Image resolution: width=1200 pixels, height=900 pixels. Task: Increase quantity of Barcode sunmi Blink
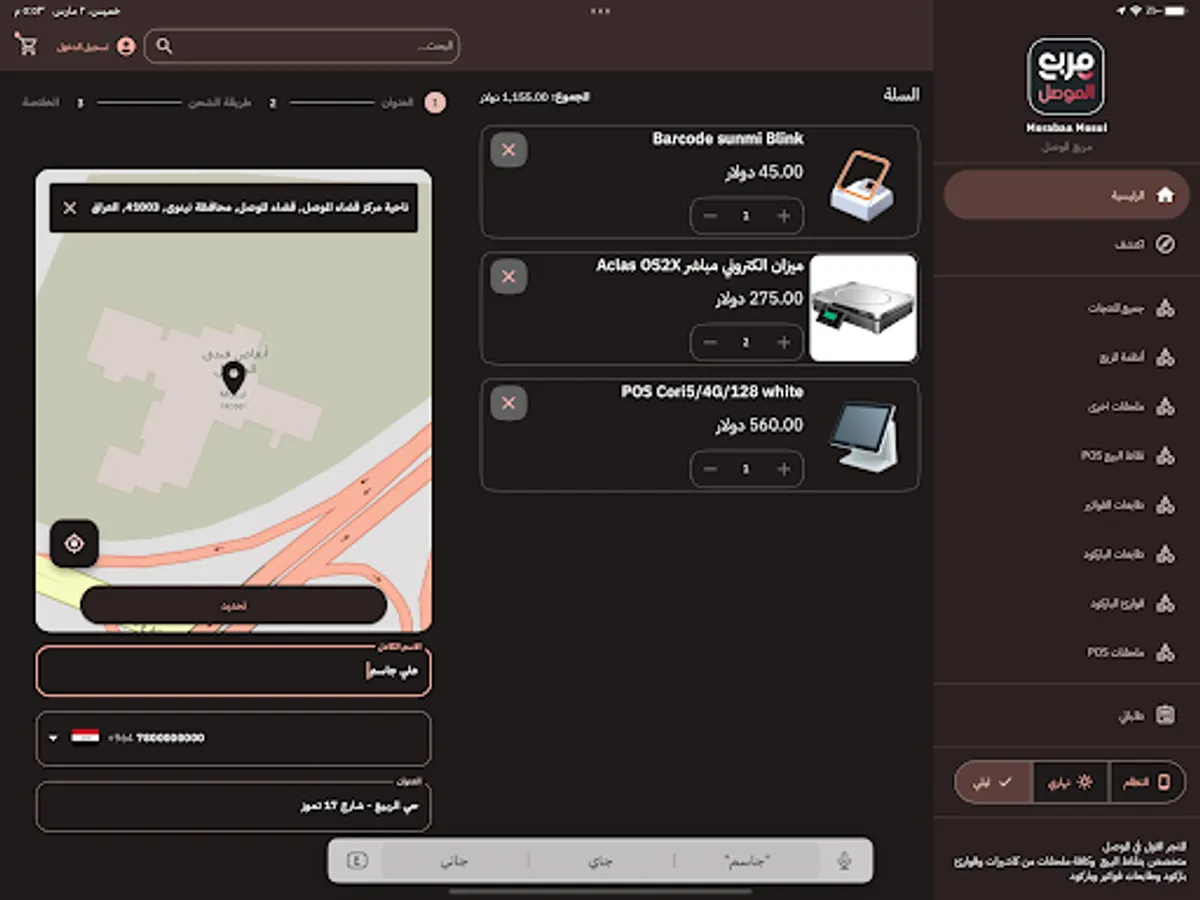click(784, 216)
